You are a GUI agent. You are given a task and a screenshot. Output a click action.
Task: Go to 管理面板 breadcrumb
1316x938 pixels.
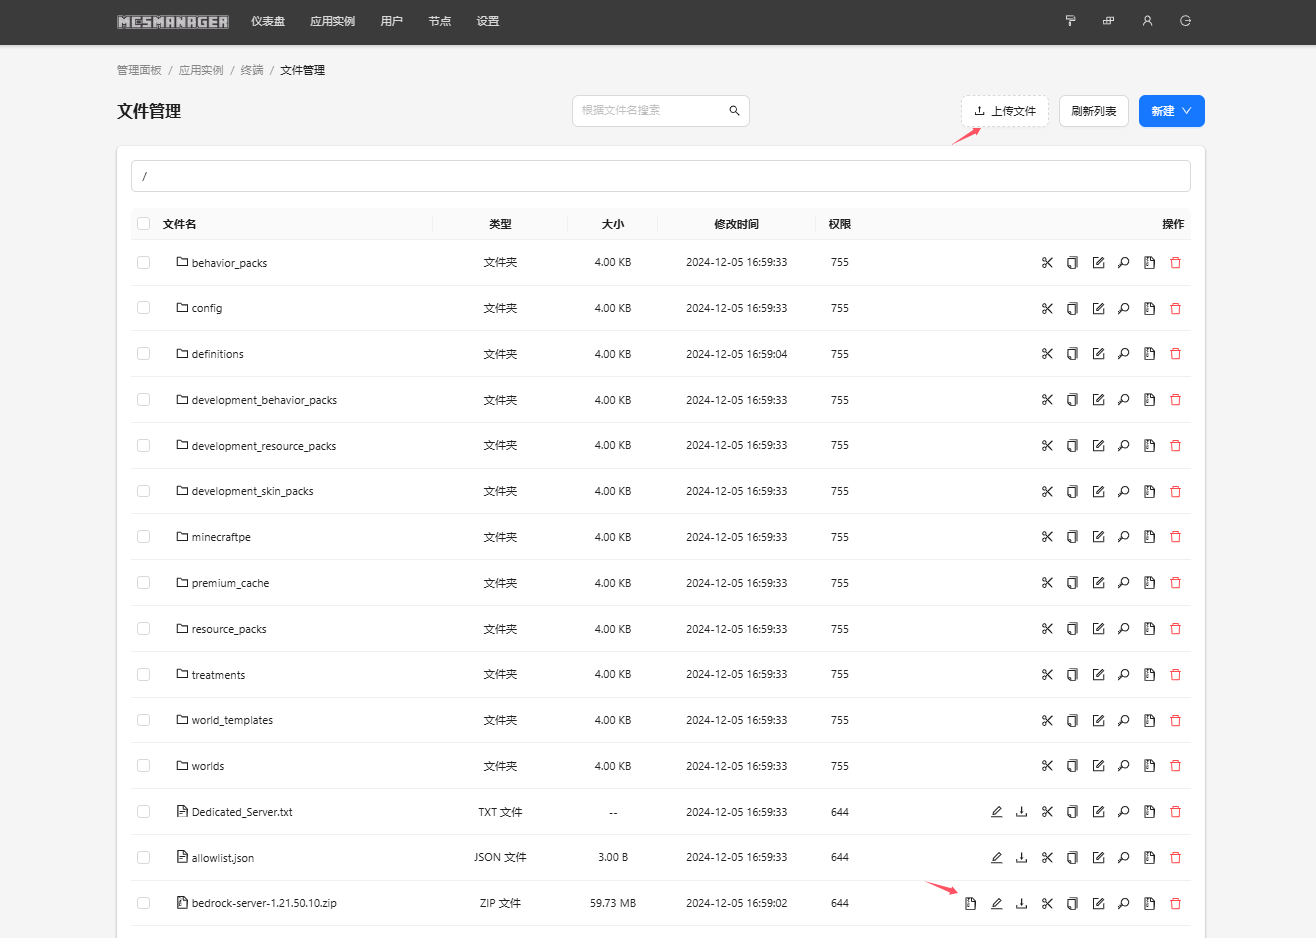pyautogui.click(x=139, y=70)
